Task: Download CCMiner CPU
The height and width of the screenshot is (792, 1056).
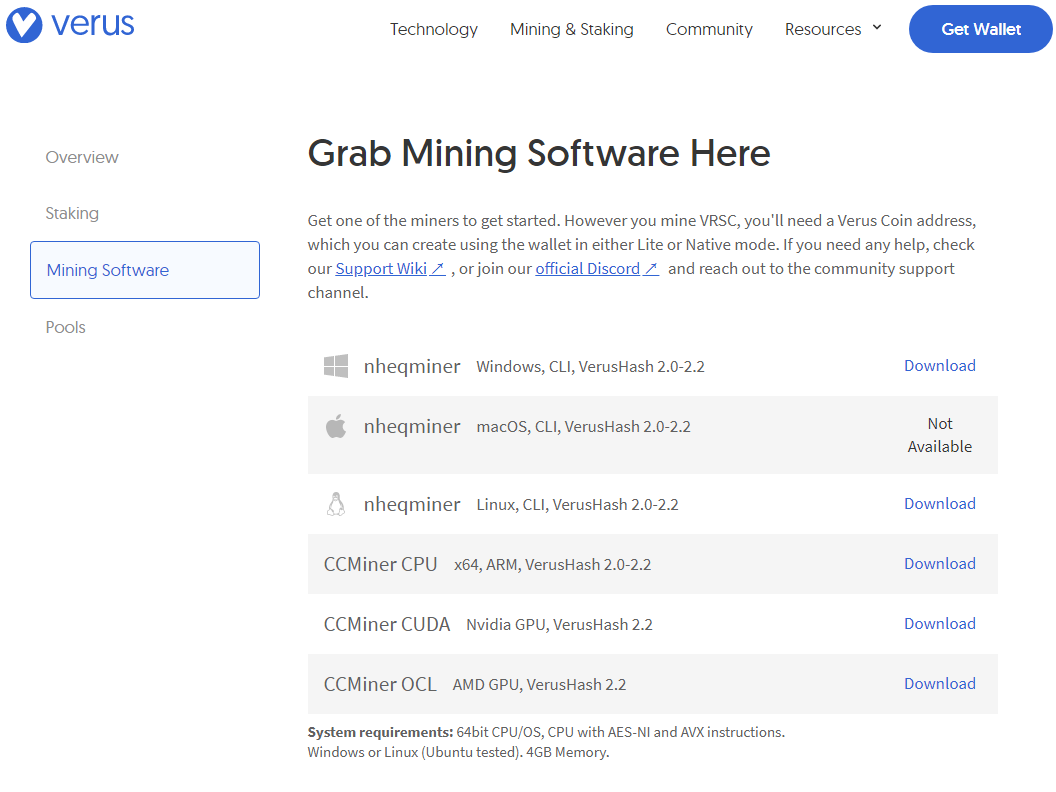Action: pos(939,564)
